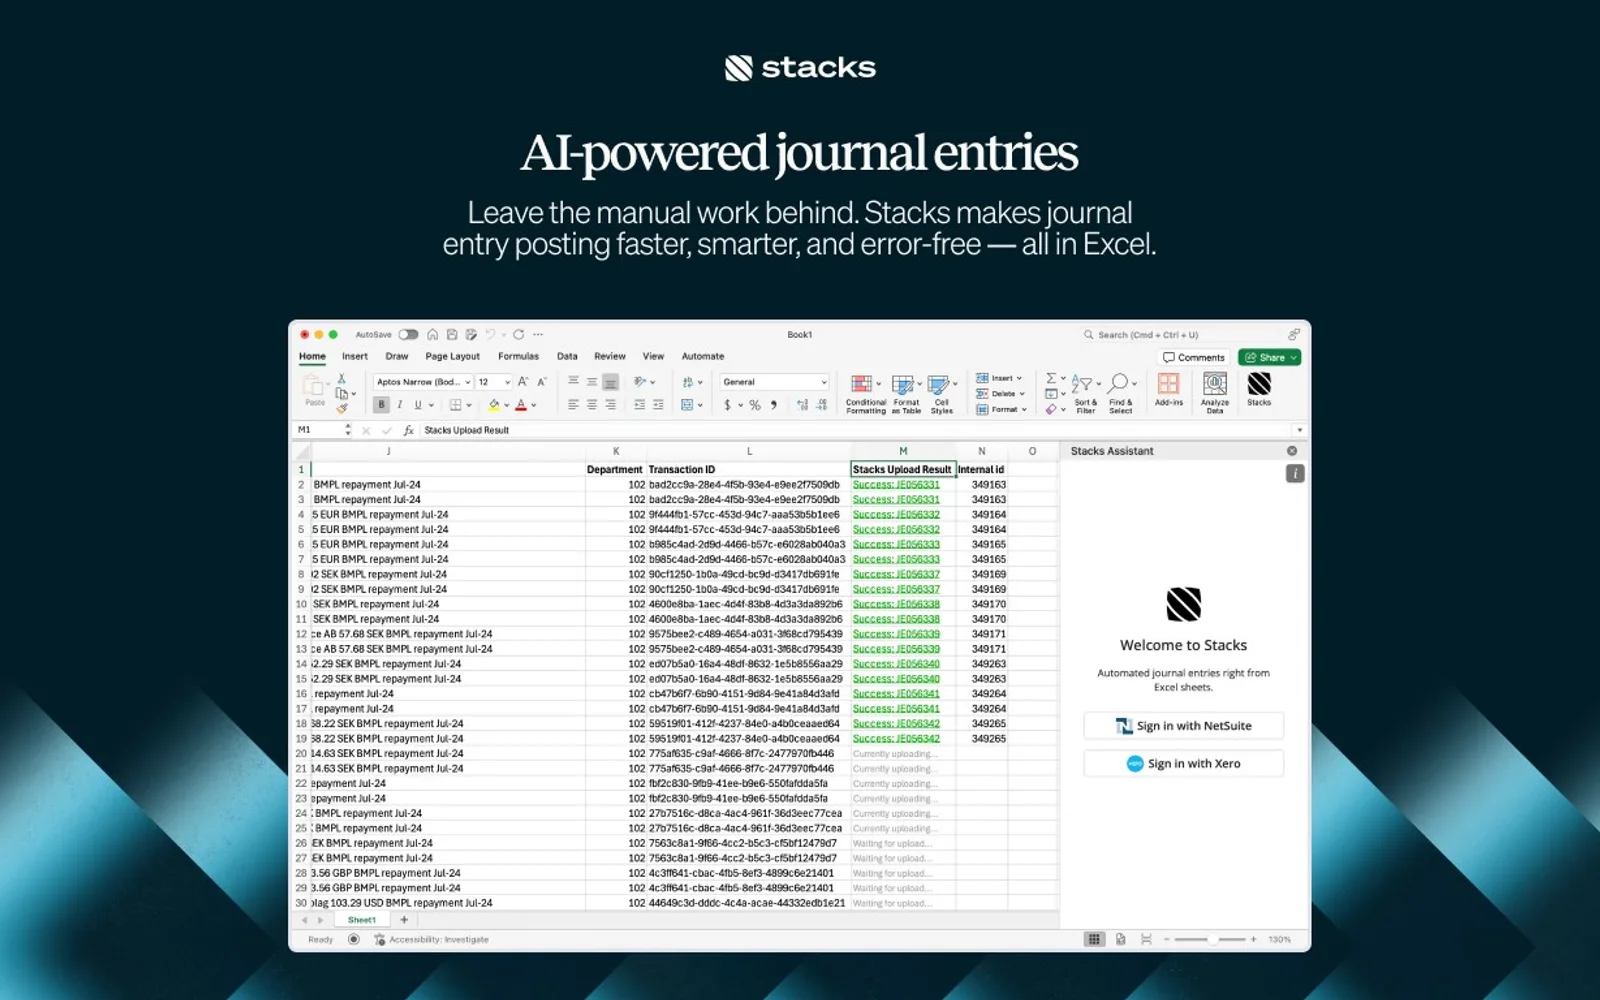The image size is (1600, 1000).
Task: Open the font size 12 dropdown
Action: coord(494,382)
